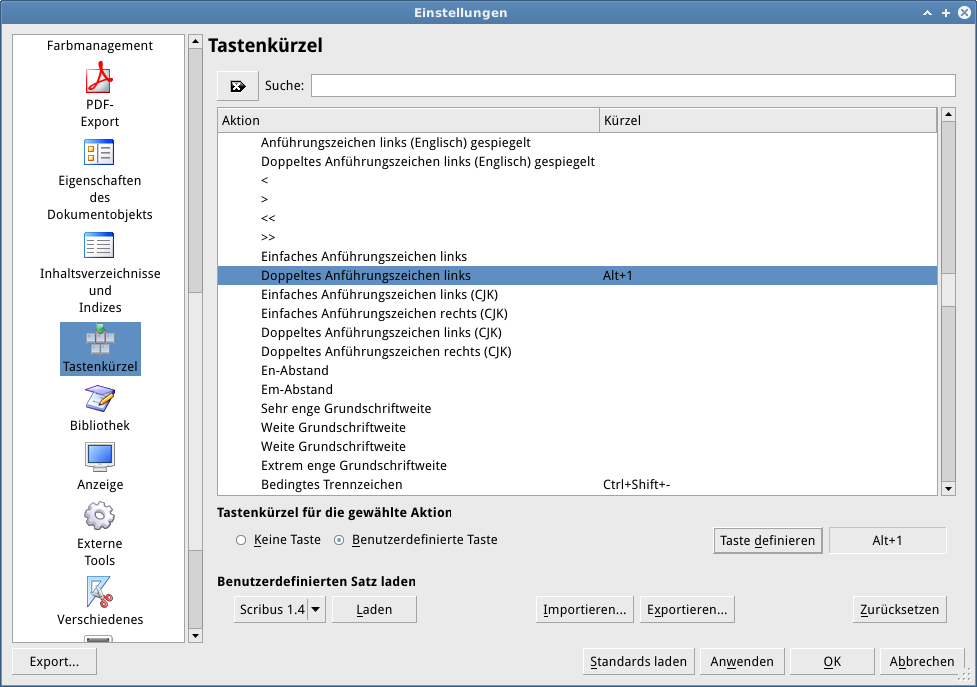Select the single > action row
The image size is (977, 687).
coord(577,199)
